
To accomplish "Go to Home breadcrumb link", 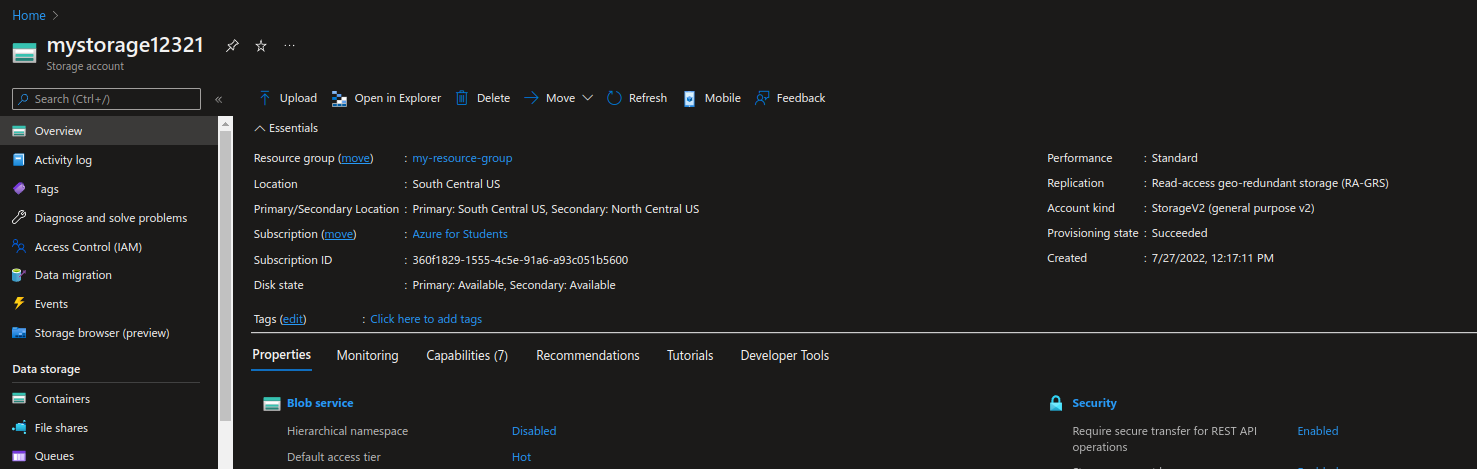I will tap(29, 16).
